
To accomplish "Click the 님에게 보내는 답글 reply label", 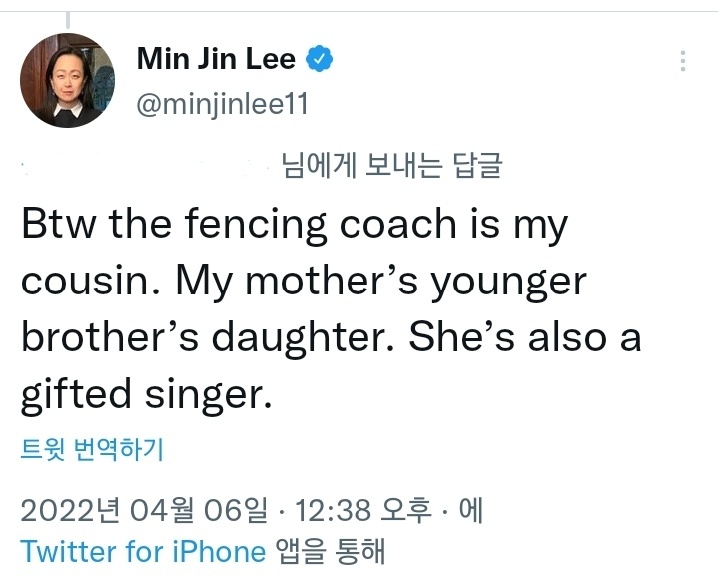I will [x=391, y=166].
